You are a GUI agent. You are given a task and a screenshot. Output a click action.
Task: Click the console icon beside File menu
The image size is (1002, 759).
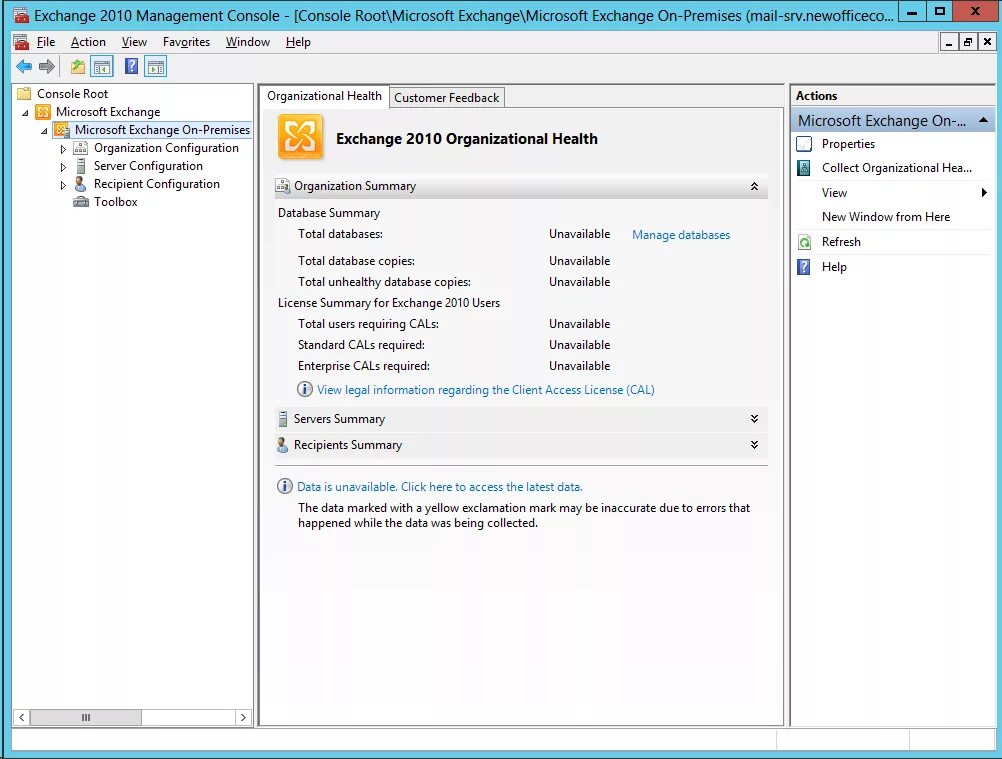(x=21, y=42)
